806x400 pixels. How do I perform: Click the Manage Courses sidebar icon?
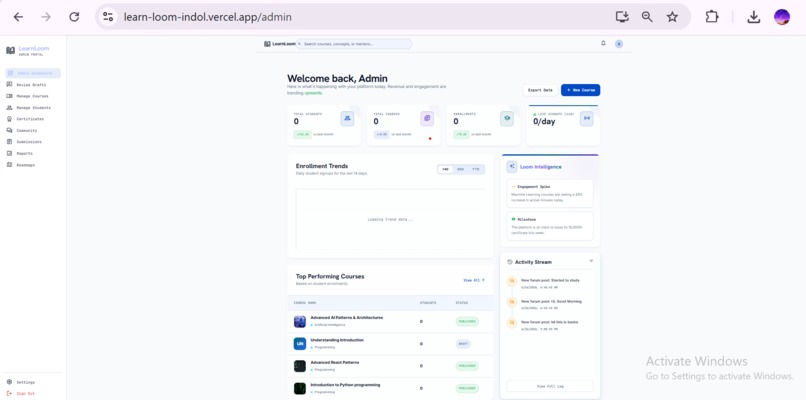[9, 96]
